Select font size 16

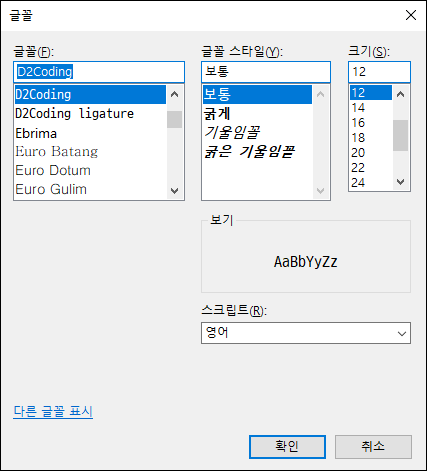pos(371,123)
